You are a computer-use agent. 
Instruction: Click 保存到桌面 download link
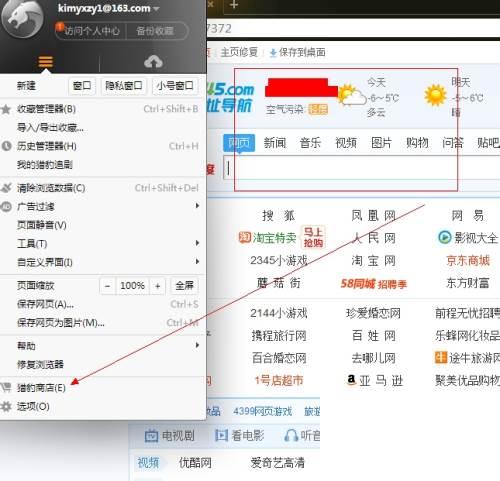(x=298, y=52)
